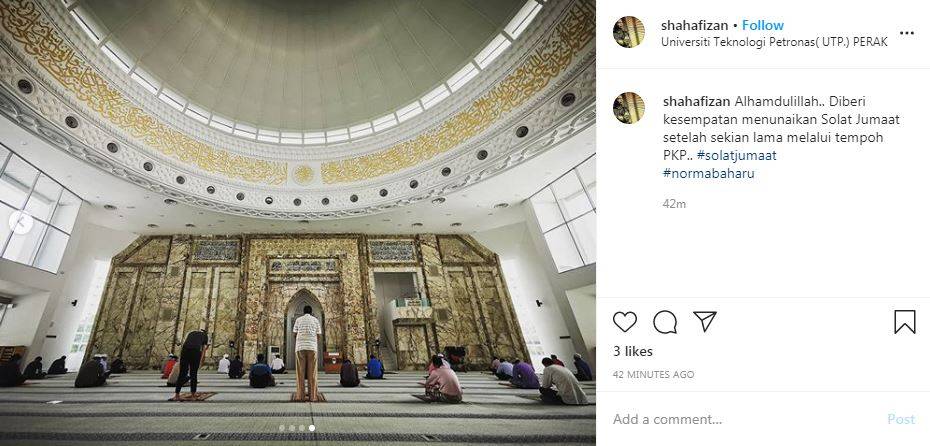Follow shahafizan
930x446 pixels.
click(x=763, y=26)
